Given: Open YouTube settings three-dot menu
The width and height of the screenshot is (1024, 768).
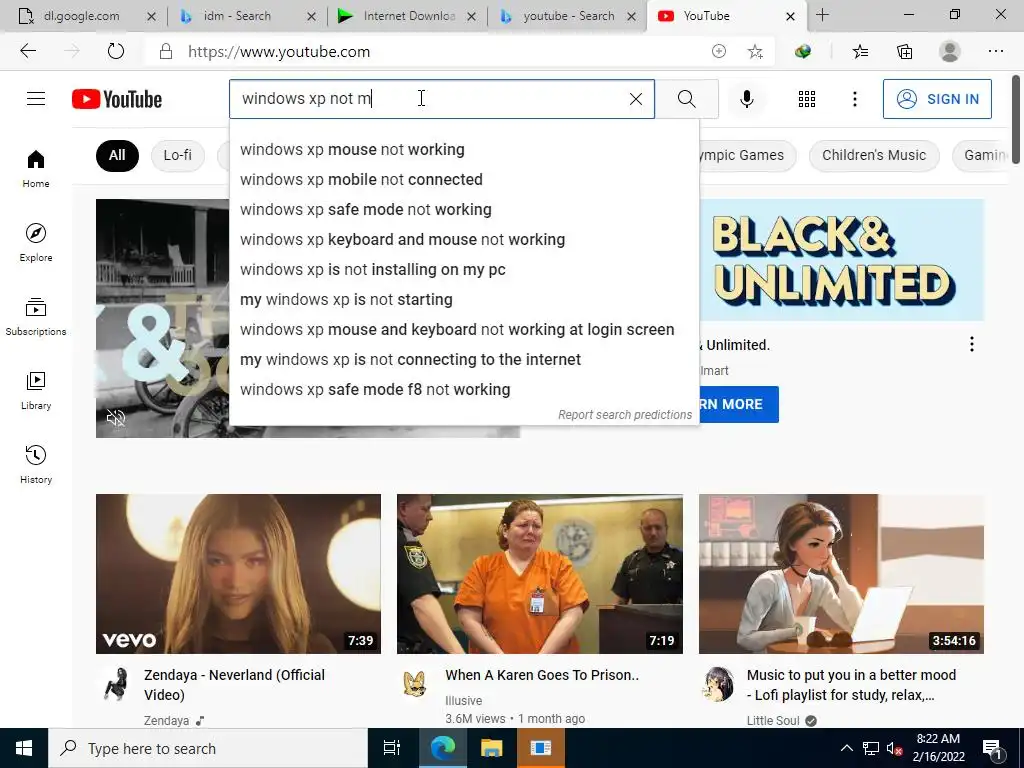Looking at the screenshot, I should [854, 99].
